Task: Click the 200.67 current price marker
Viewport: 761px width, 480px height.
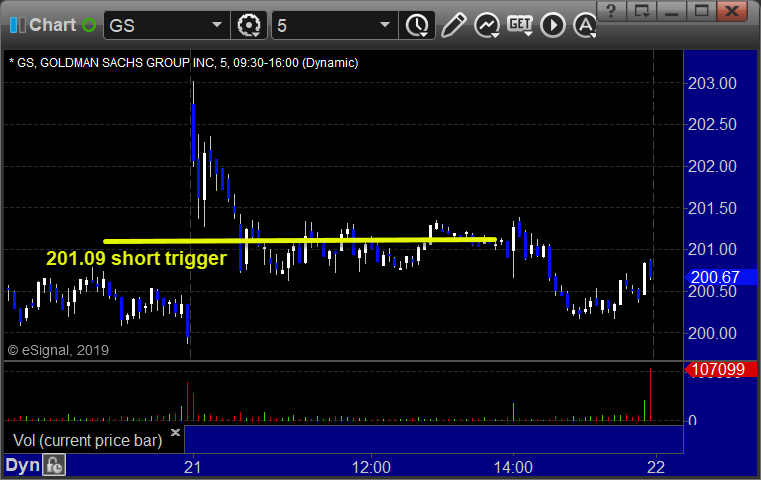Action: point(720,277)
